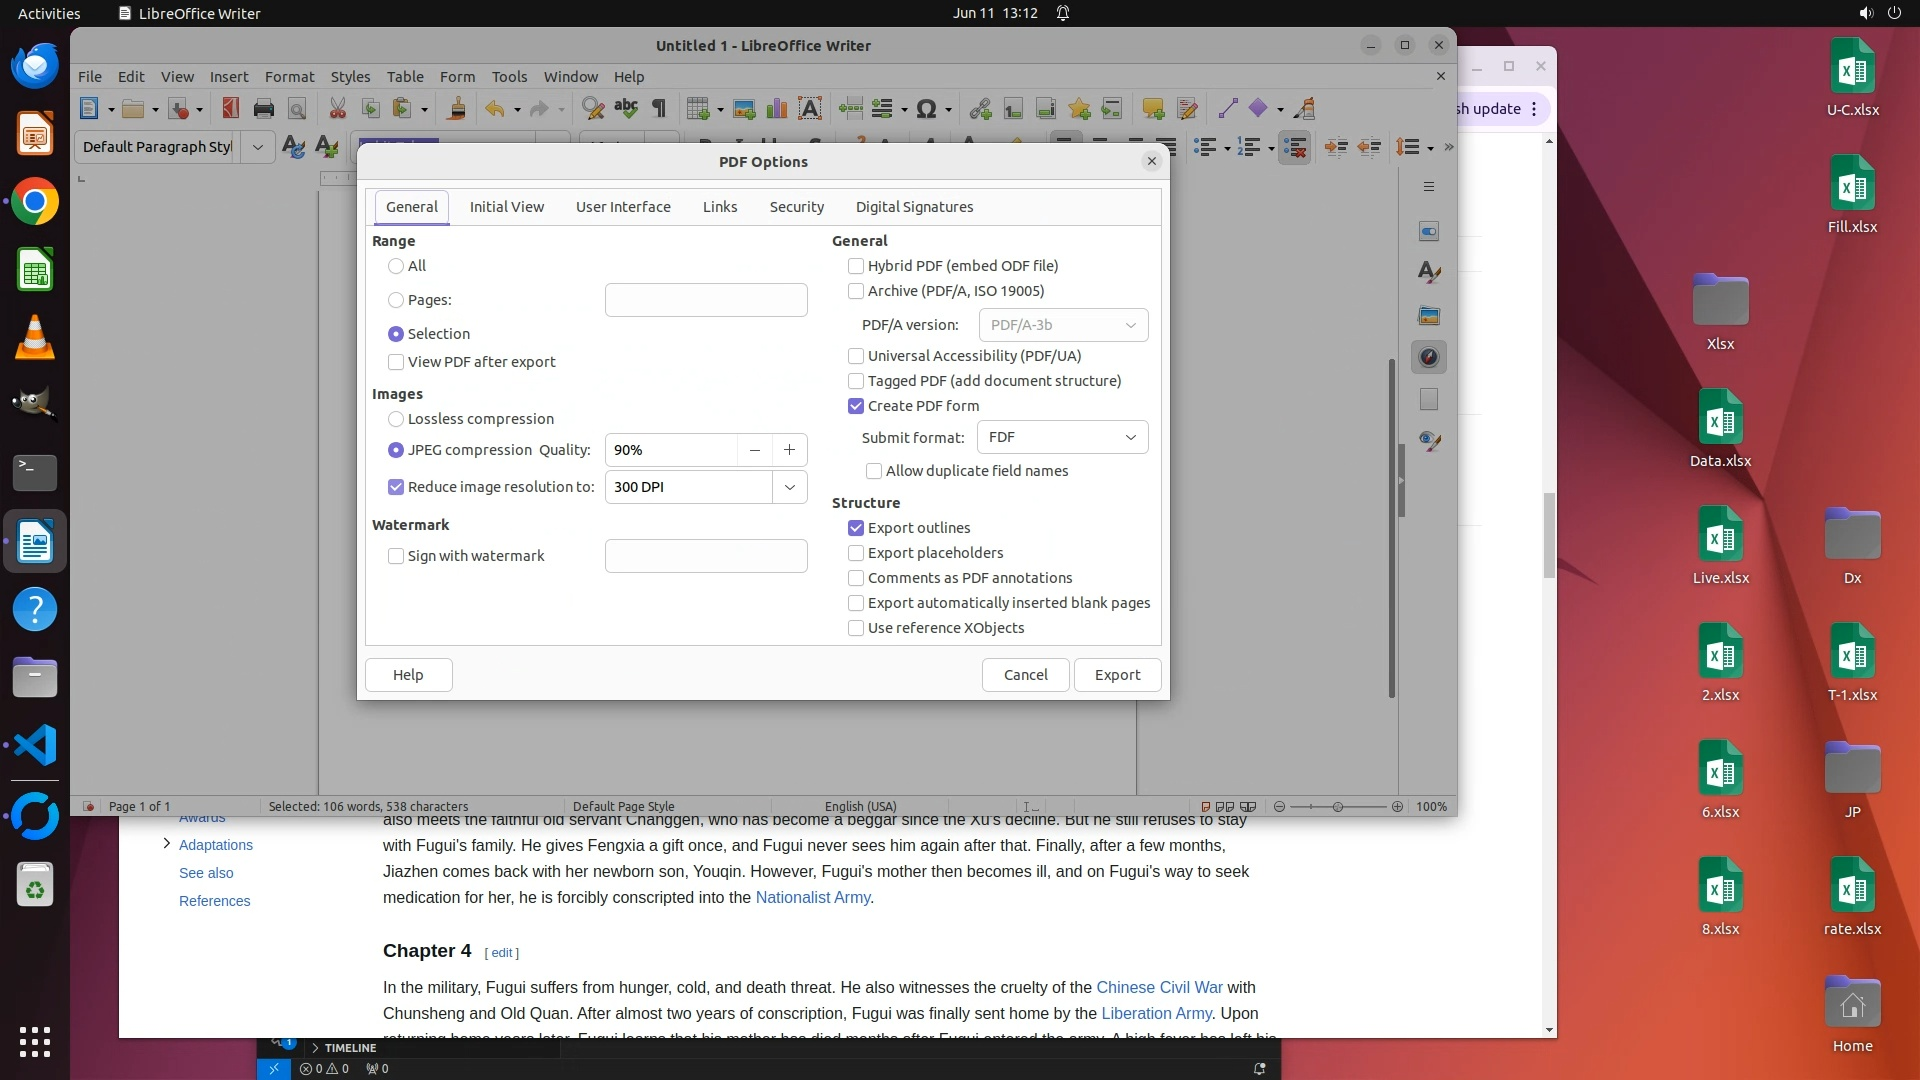Expand the 300 DPI resolution dropdown
This screenshot has height=1080, width=1920.
(789, 487)
